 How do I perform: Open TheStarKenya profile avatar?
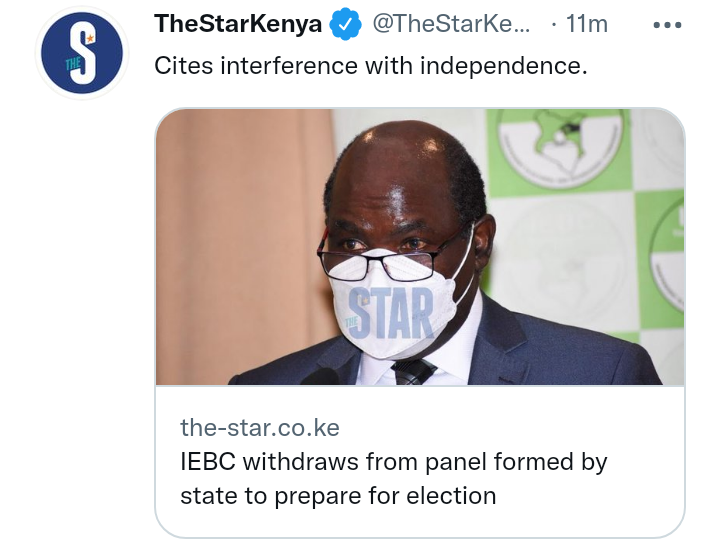tap(82, 53)
